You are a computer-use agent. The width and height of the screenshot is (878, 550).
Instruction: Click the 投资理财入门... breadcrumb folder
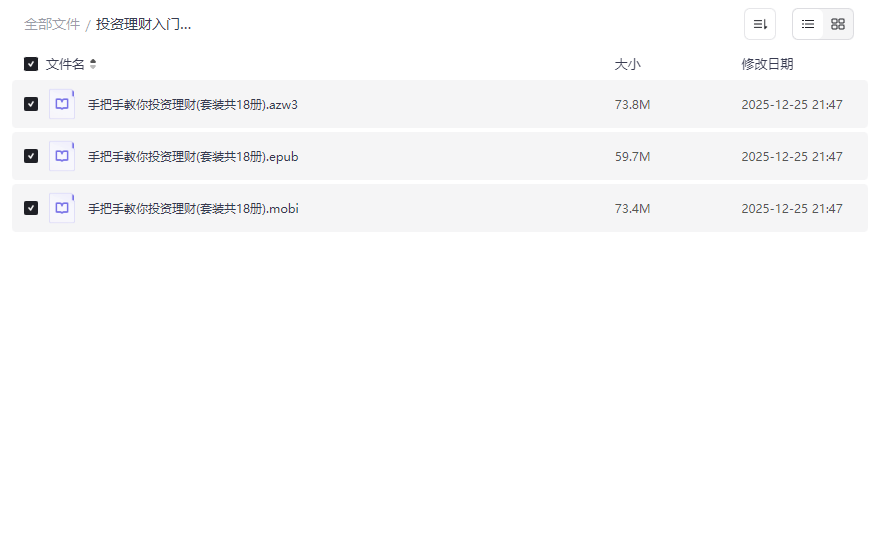click(x=143, y=24)
